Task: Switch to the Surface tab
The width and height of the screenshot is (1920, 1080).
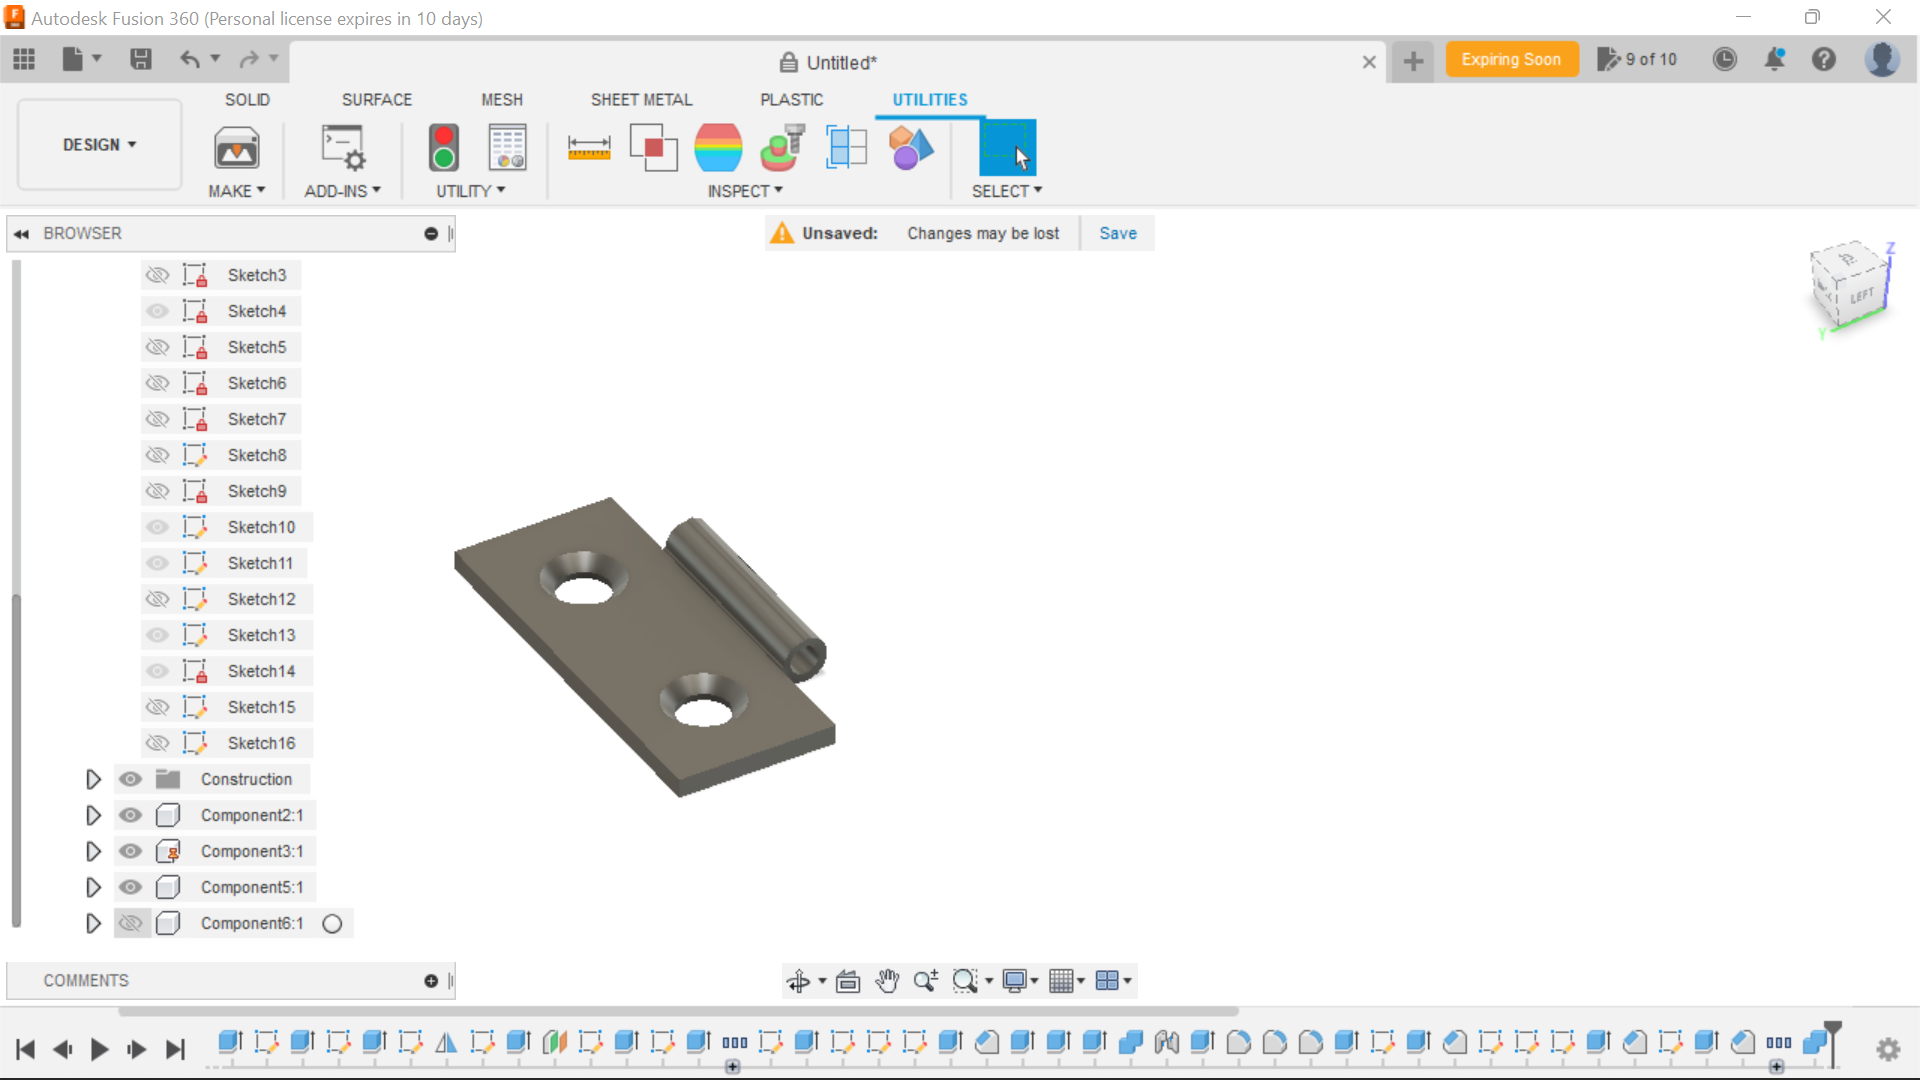Action: pyautogui.click(x=377, y=99)
